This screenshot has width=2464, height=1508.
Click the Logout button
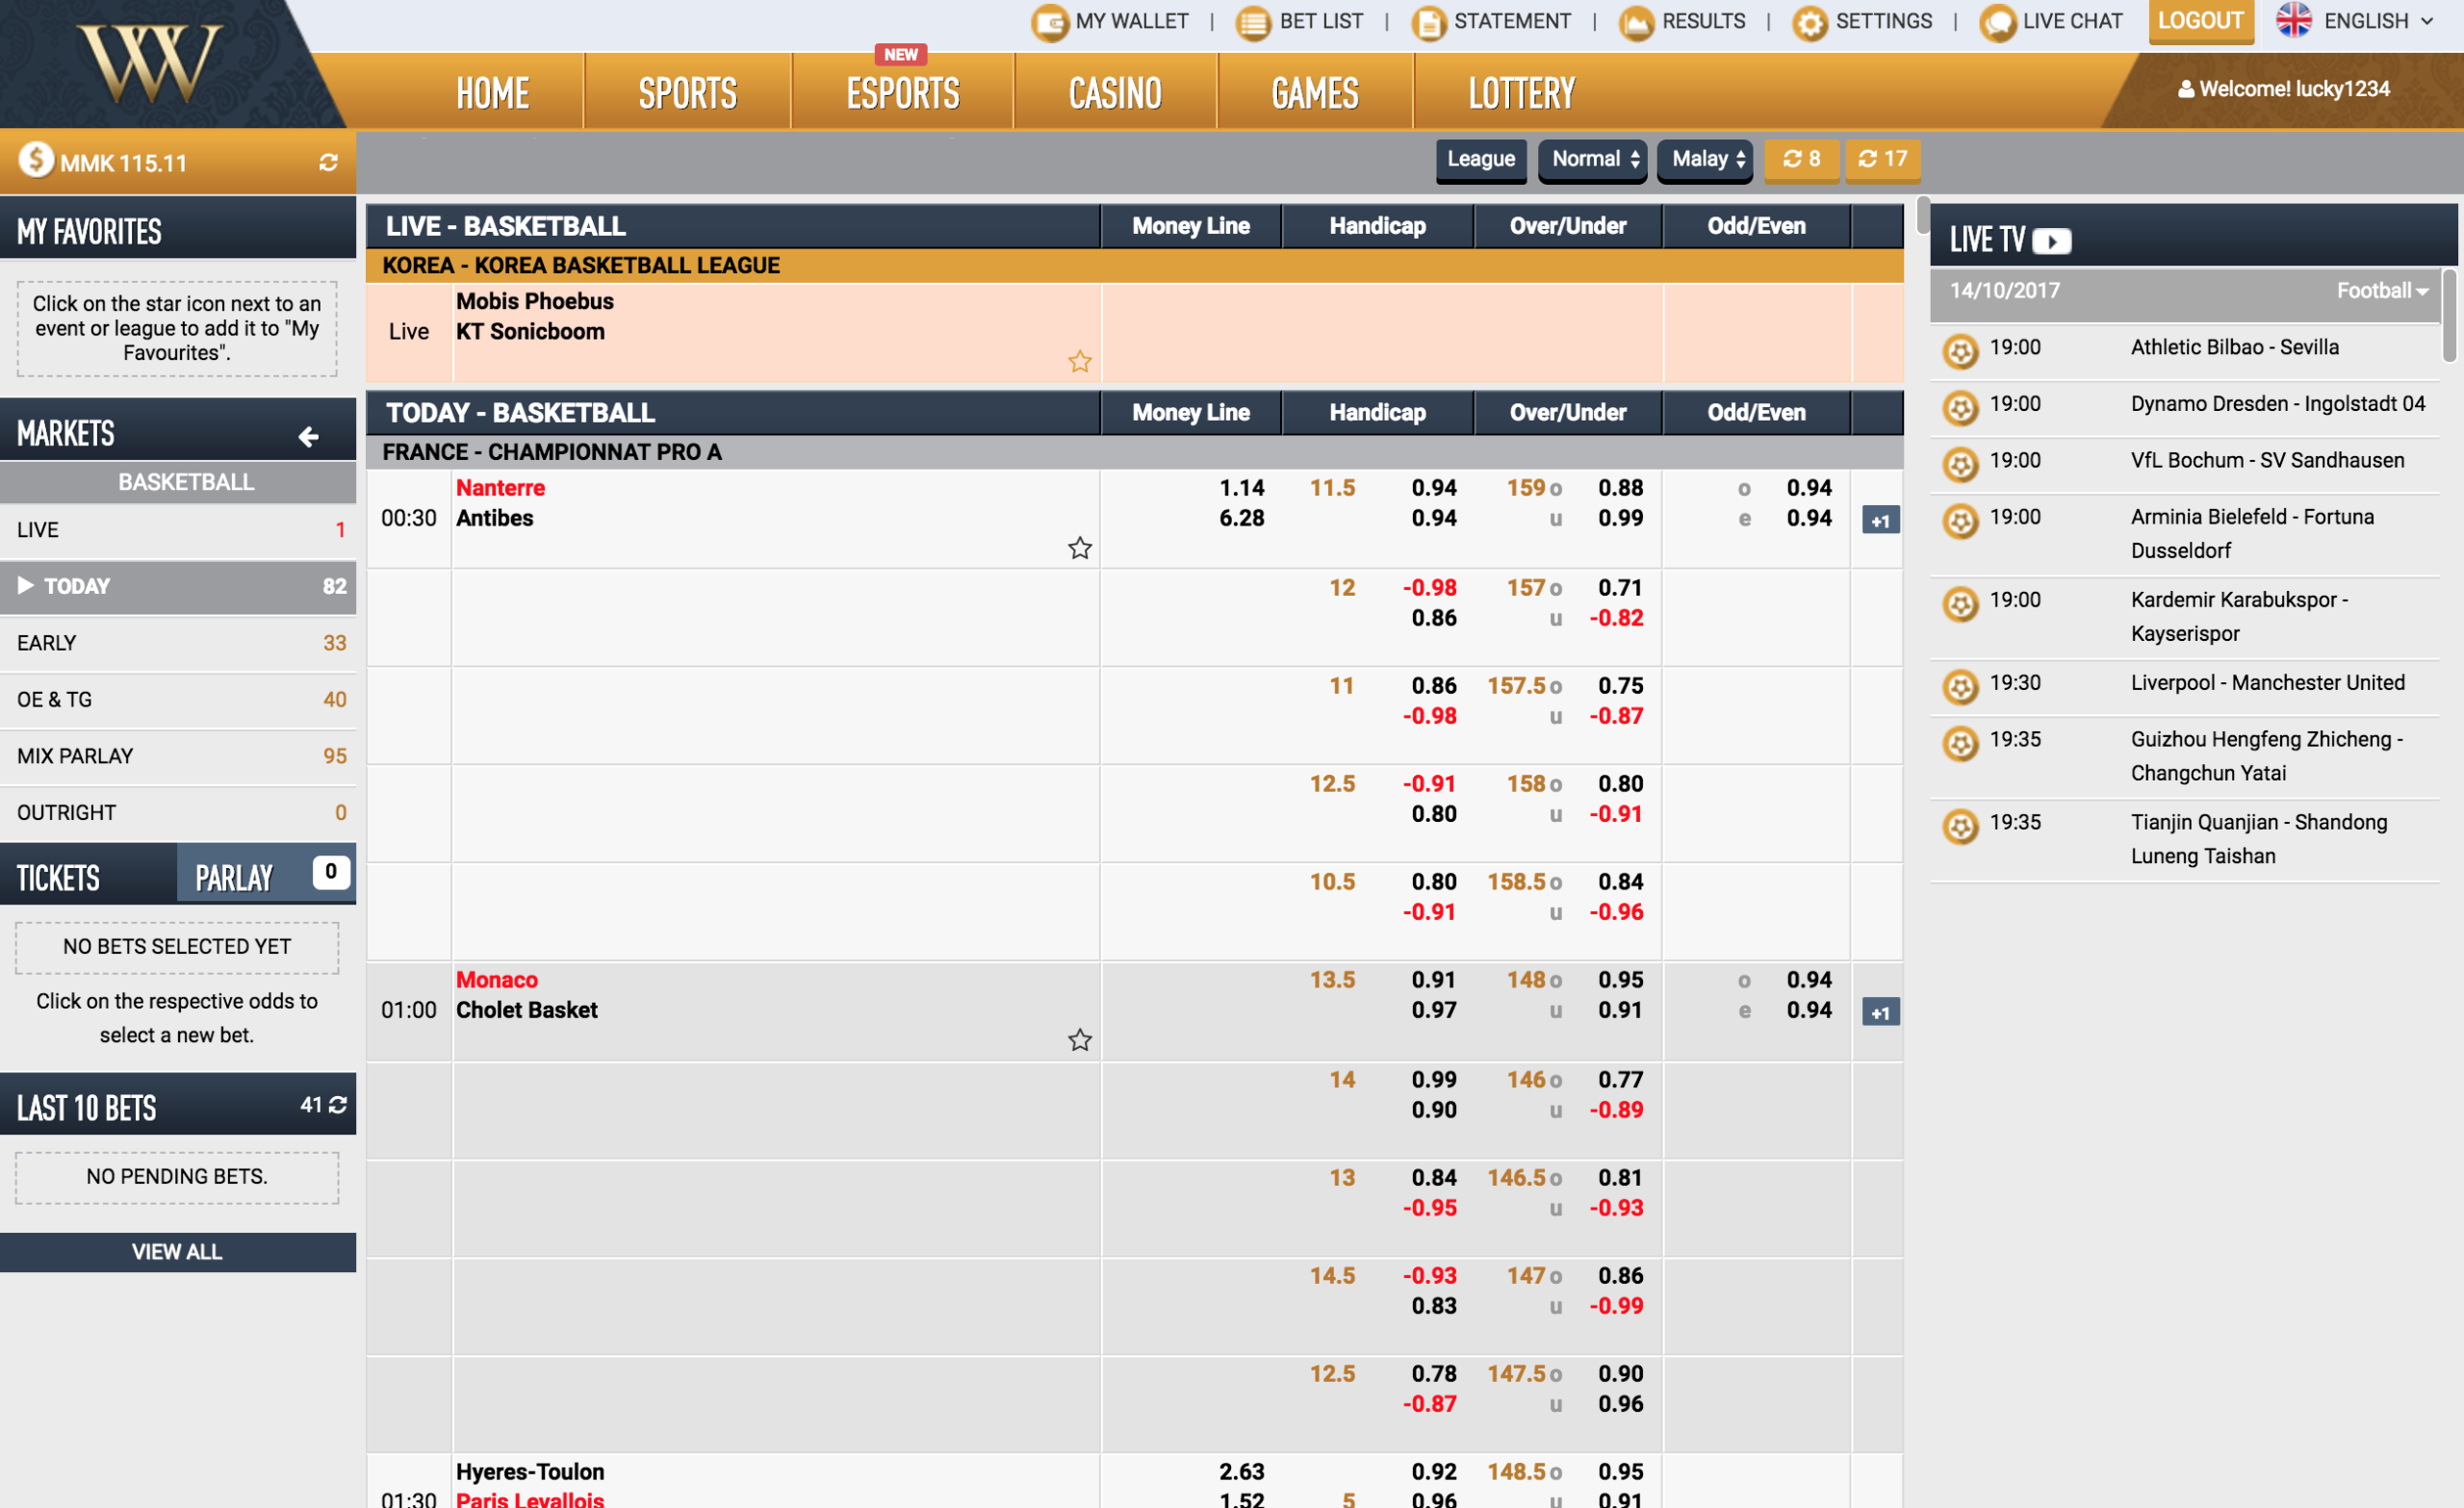tap(2200, 21)
